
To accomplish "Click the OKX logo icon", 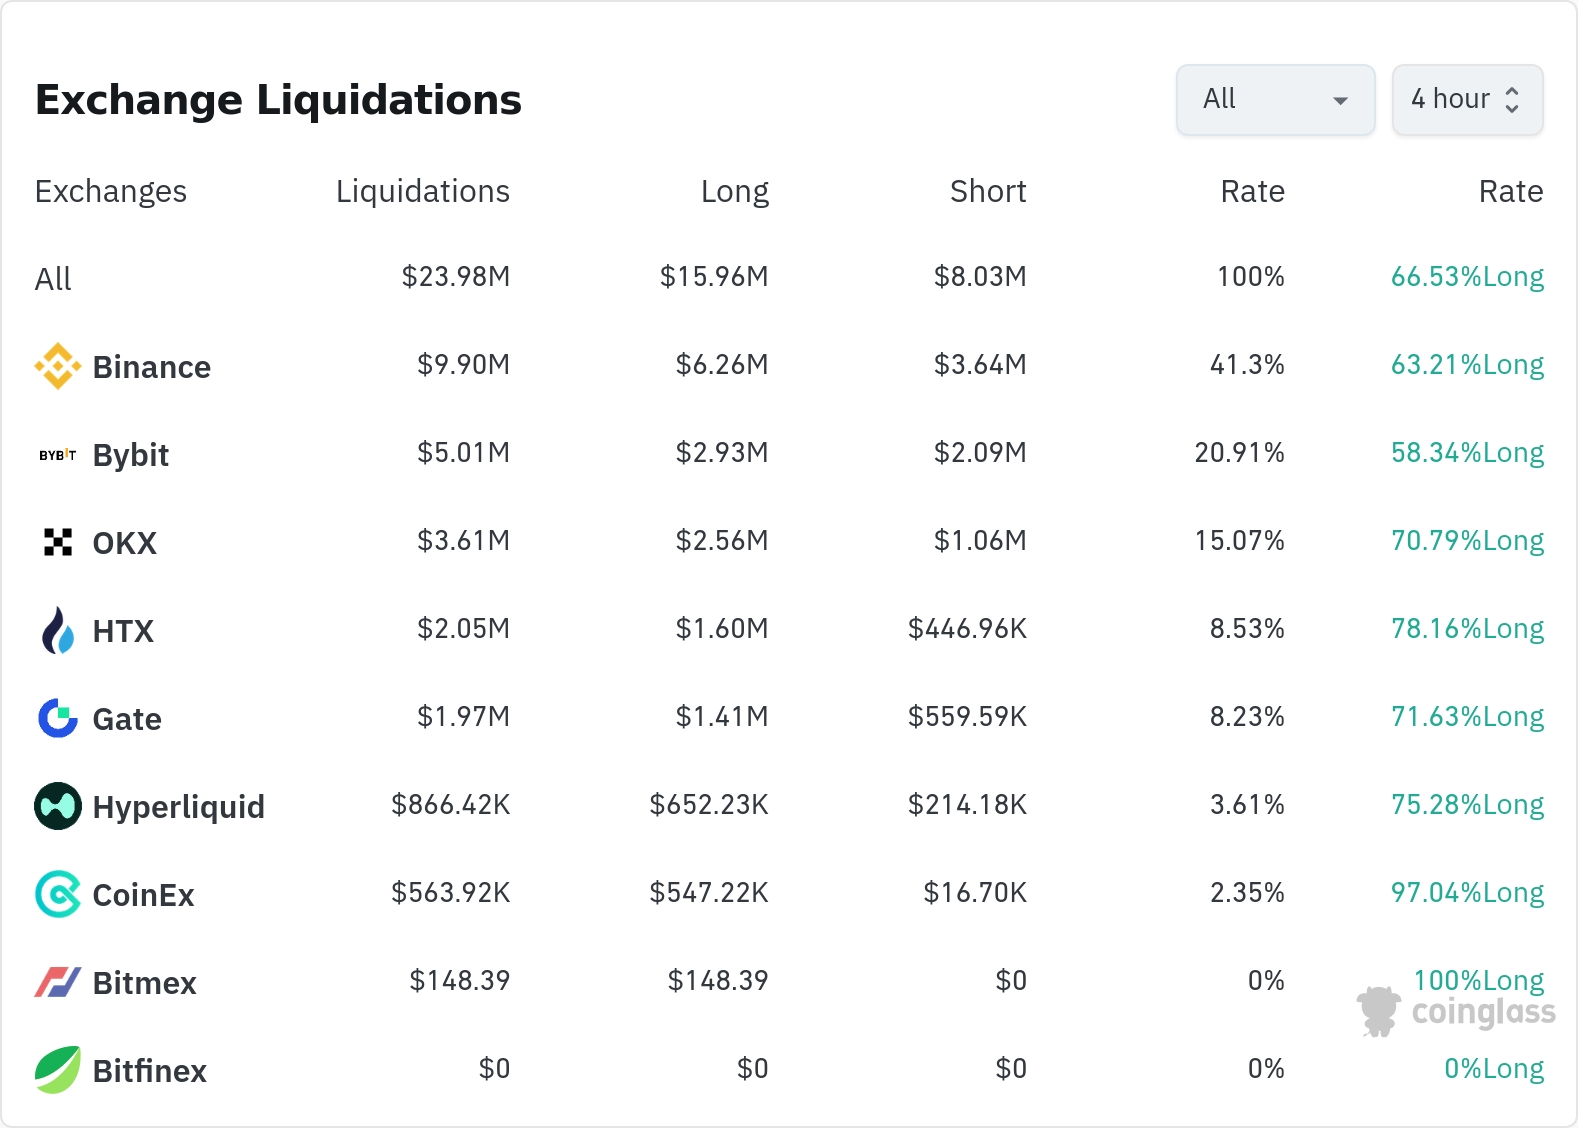I will (x=58, y=542).
